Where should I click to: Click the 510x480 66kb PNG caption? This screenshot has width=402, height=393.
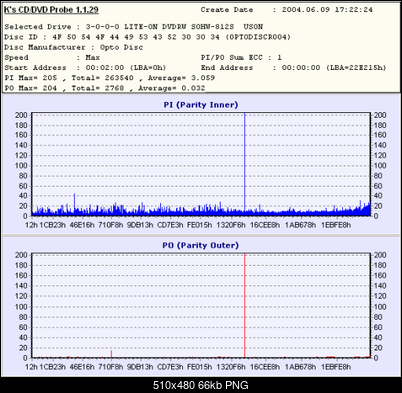pos(201,385)
